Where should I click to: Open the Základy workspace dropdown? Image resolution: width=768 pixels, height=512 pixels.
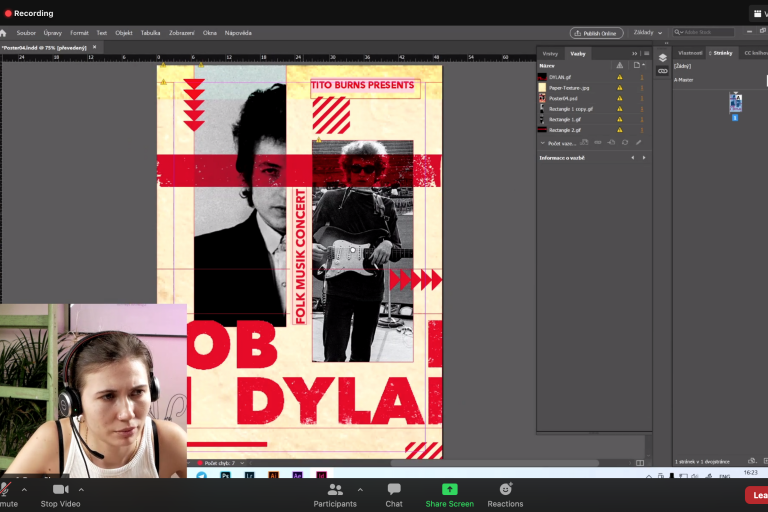(x=648, y=32)
